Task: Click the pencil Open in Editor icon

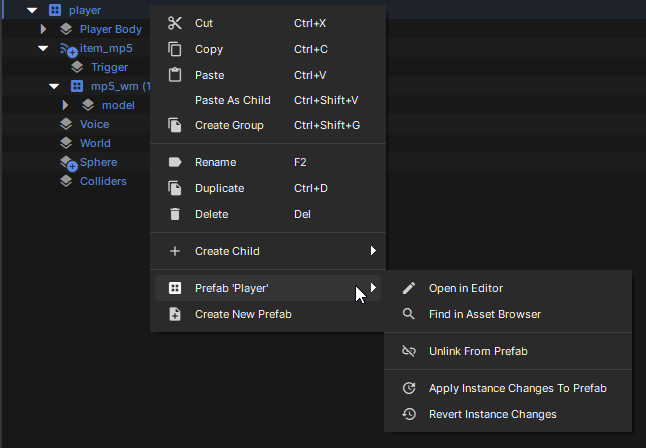Action: pyautogui.click(x=408, y=288)
